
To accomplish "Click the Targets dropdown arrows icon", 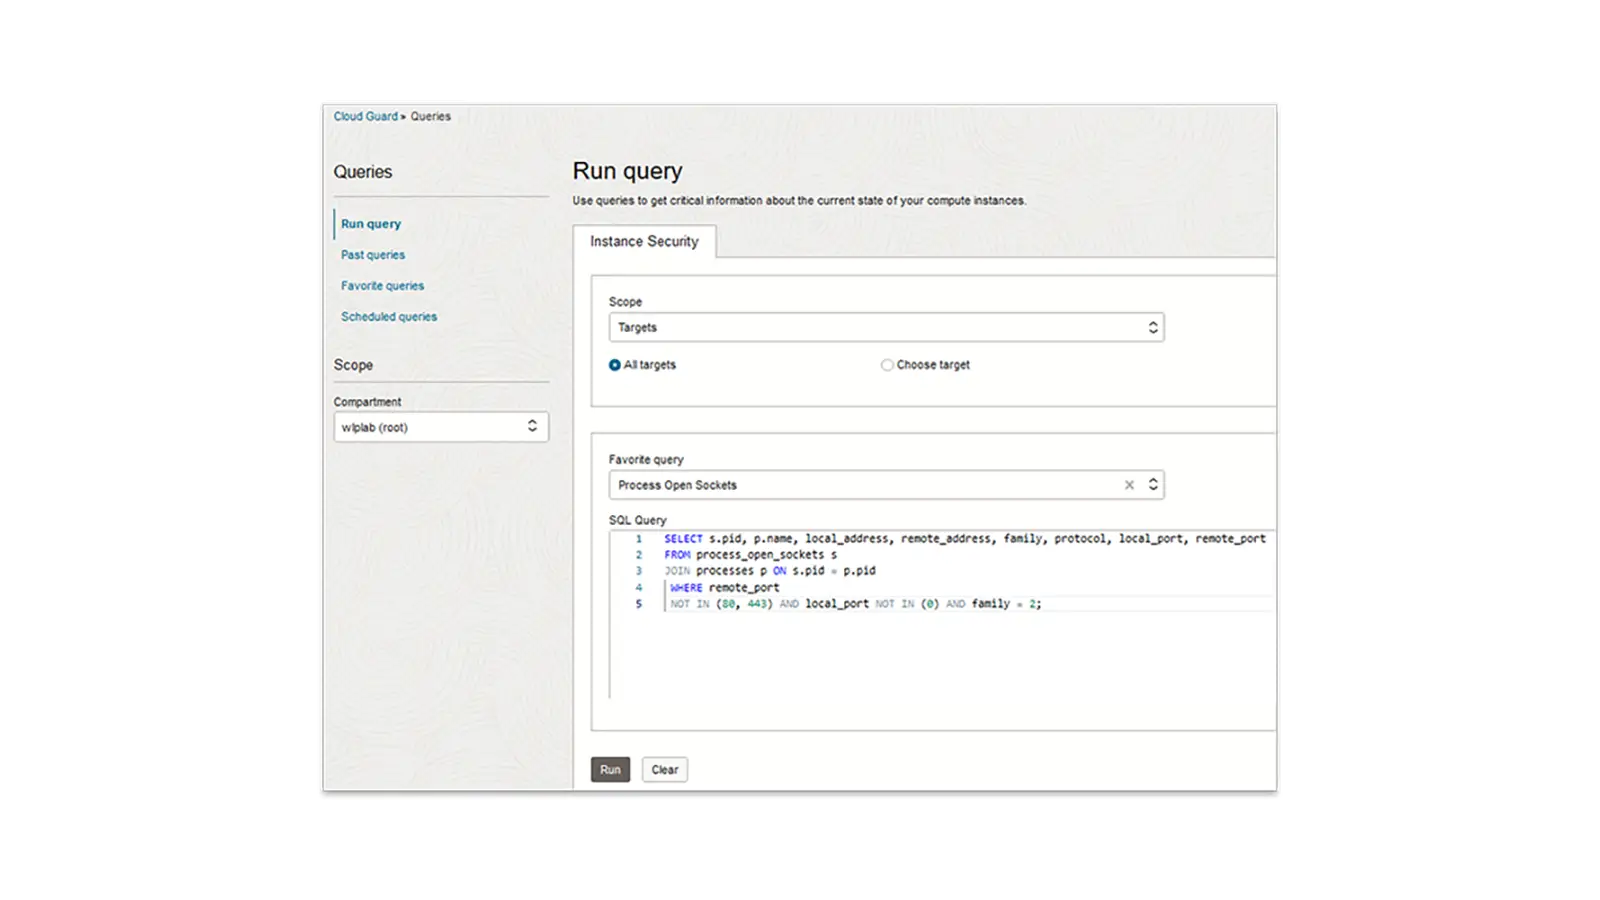I will [x=1153, y=327].
